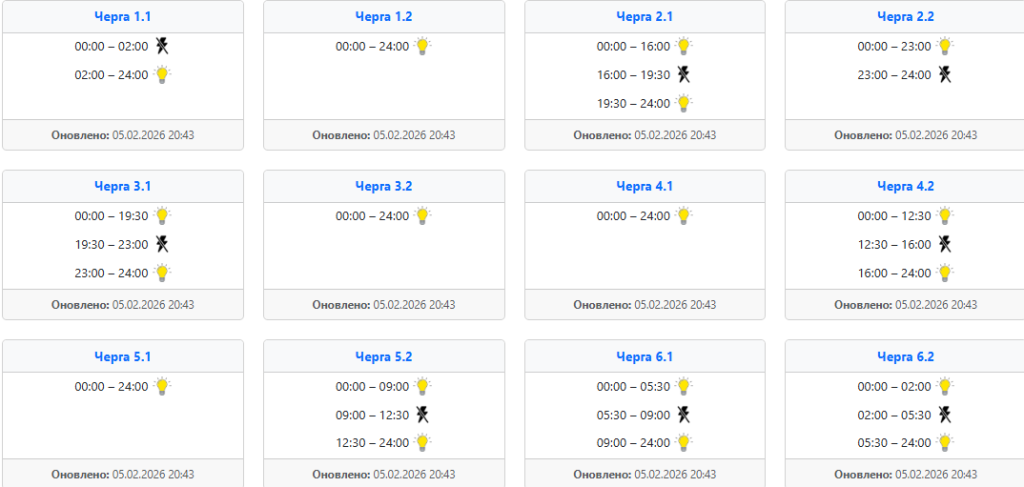1024x487 pixels.
Task: Open the Черга 1.1 link
Action: pos(123,17)
